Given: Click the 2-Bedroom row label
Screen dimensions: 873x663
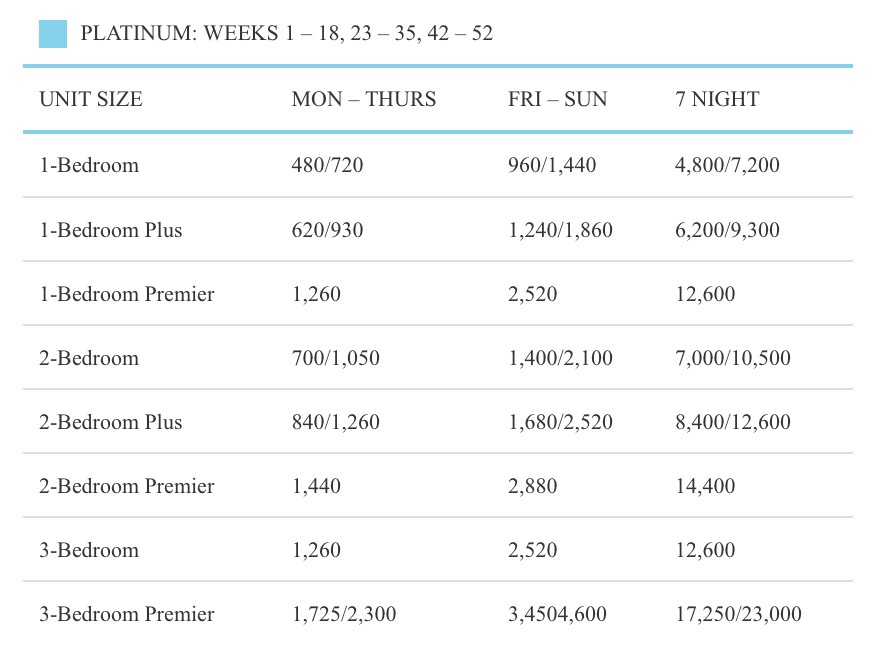Looking at the screenshot, I should tap(89, 358).
